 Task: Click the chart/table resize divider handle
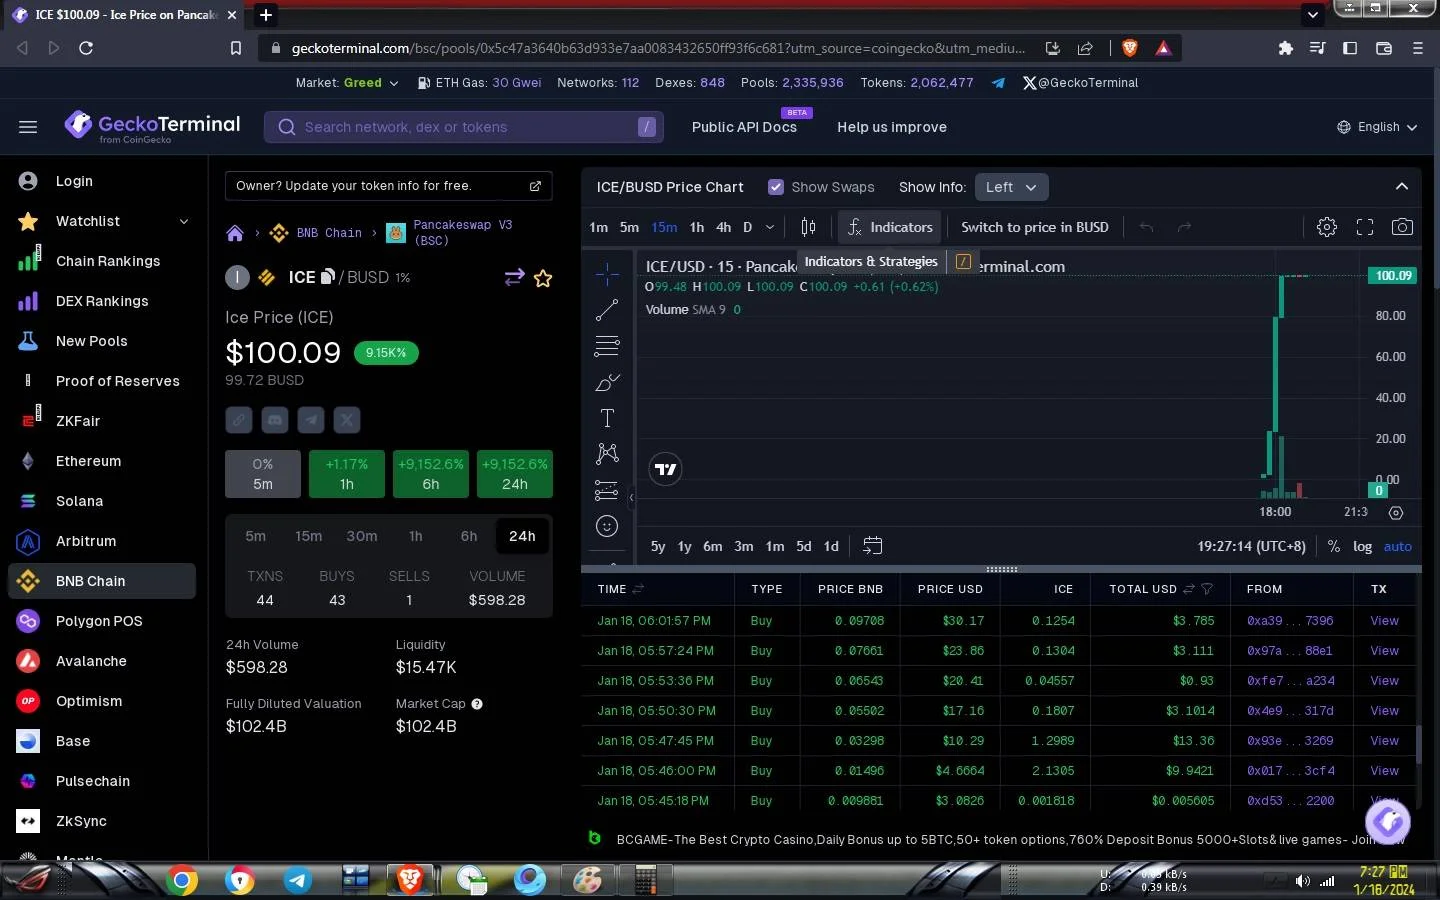[x=1001, y=569]
